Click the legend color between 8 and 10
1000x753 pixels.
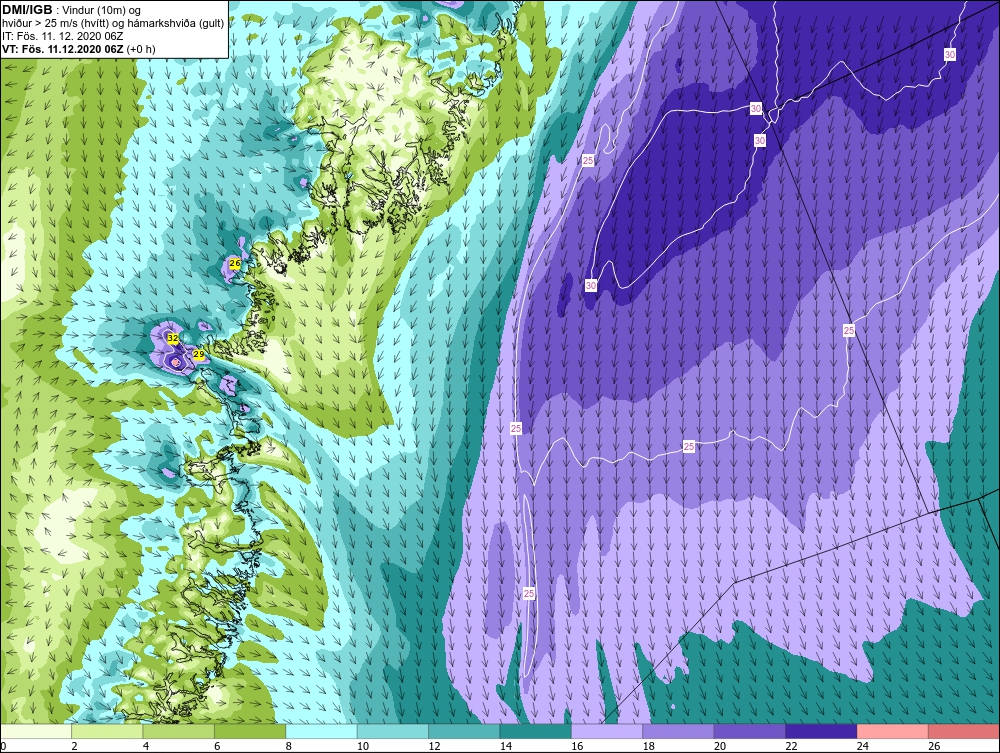322,732
